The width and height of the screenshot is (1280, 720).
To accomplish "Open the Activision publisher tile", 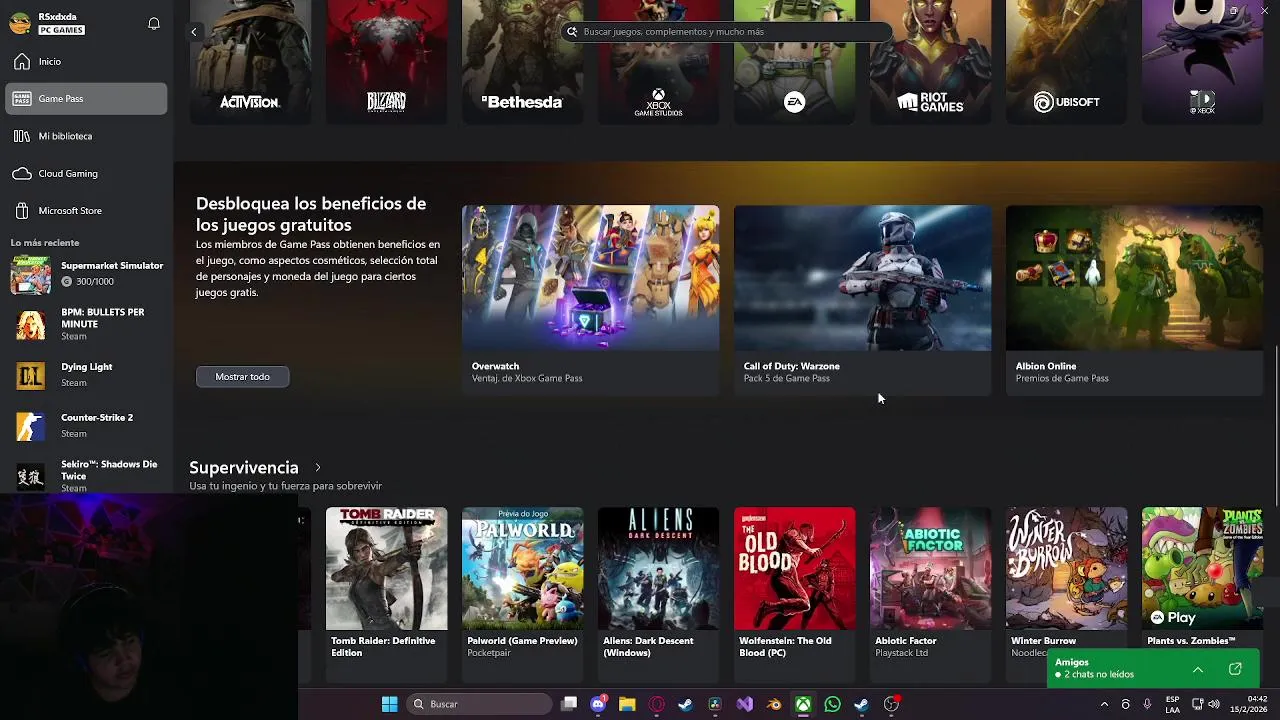I will [x=250, y=62].
